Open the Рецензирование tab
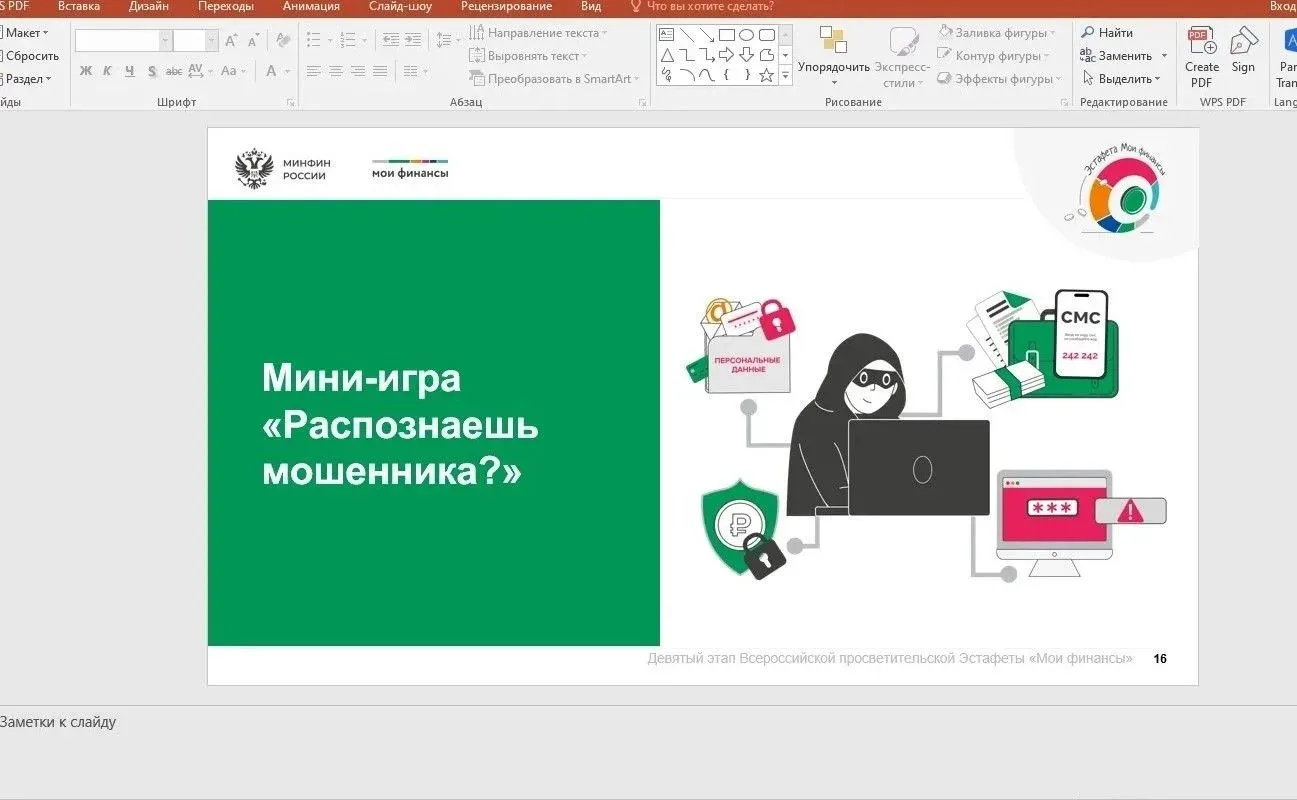The width and height of the screenshot is (1297, 800). (506, 6)
